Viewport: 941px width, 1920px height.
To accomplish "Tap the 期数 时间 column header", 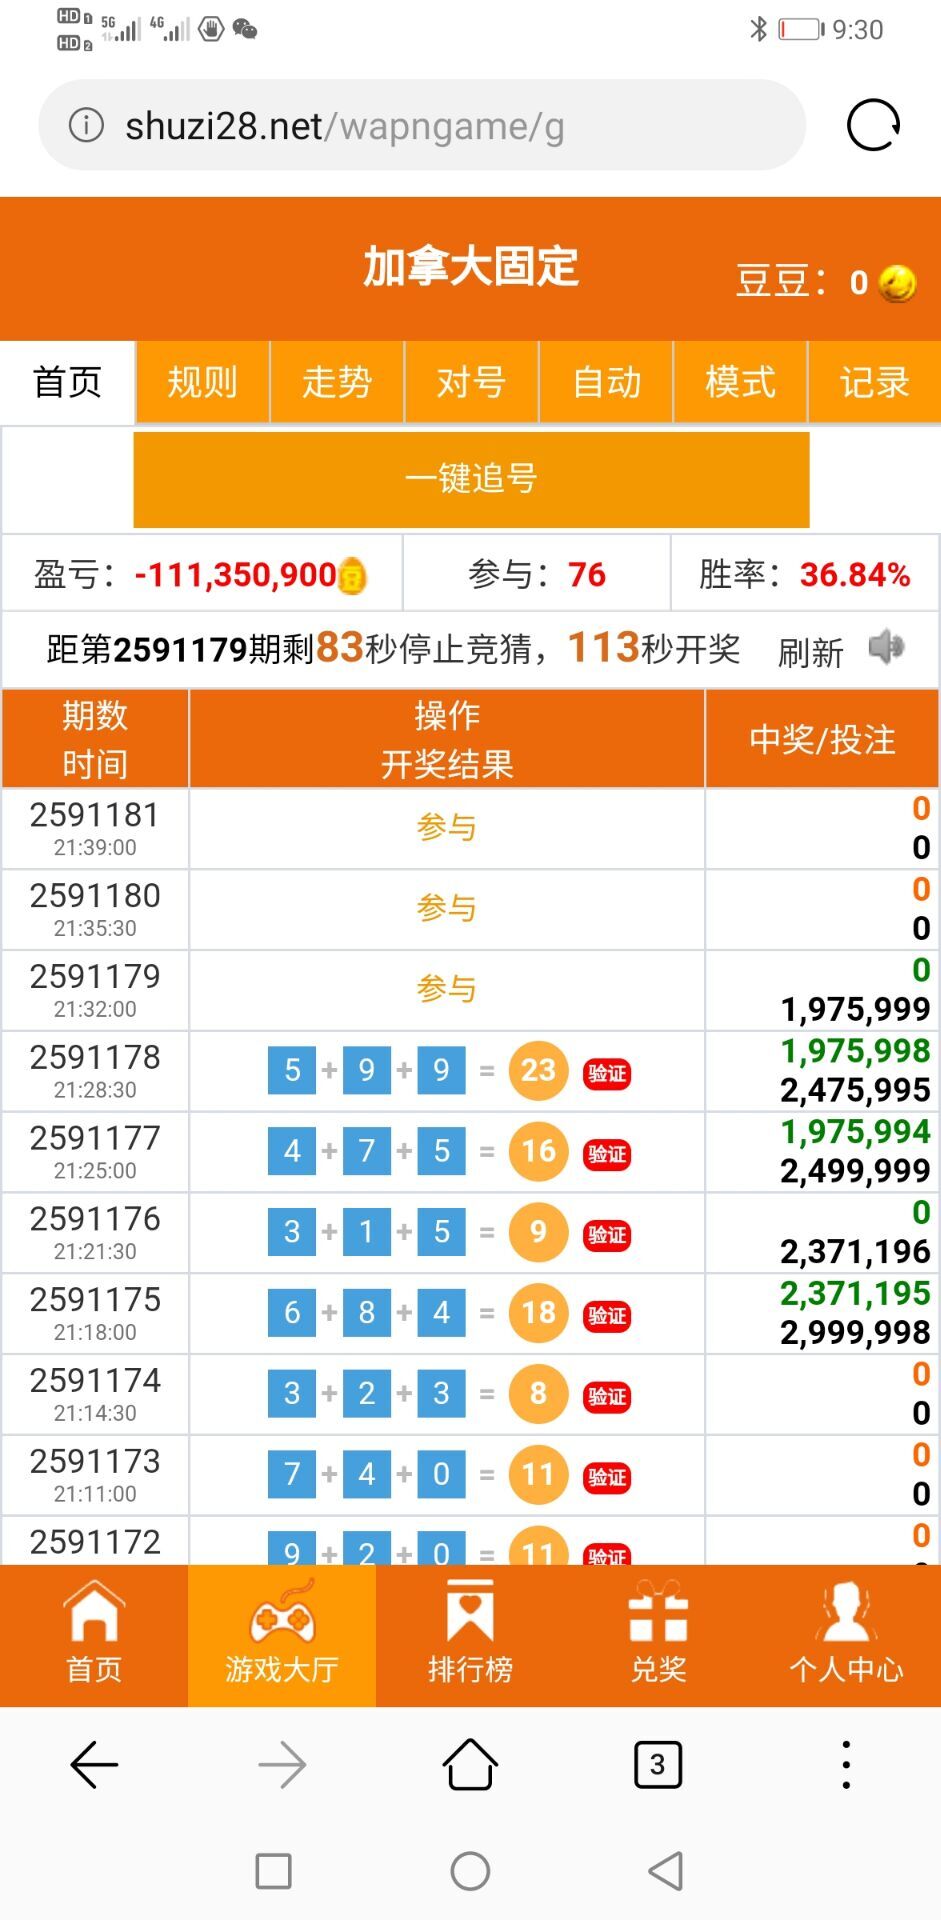I will click(95, 739).
